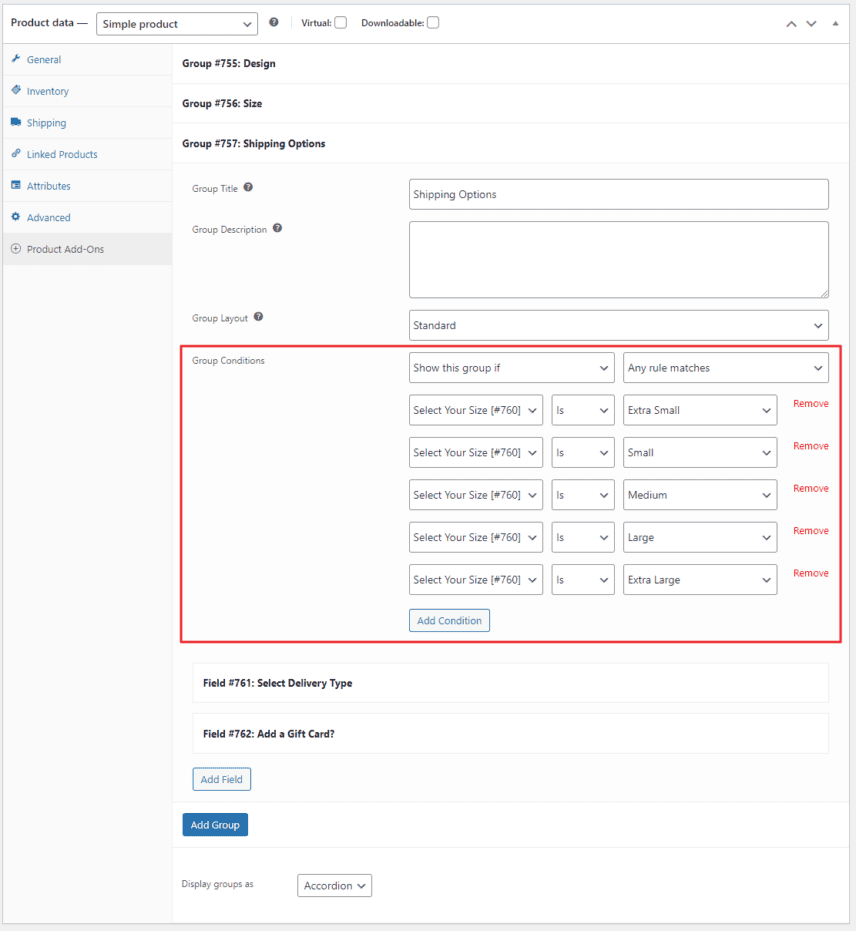This screenshot has width=856, height=931.
Task: Open the Simple product dropdown
Action: pos(176,23)
